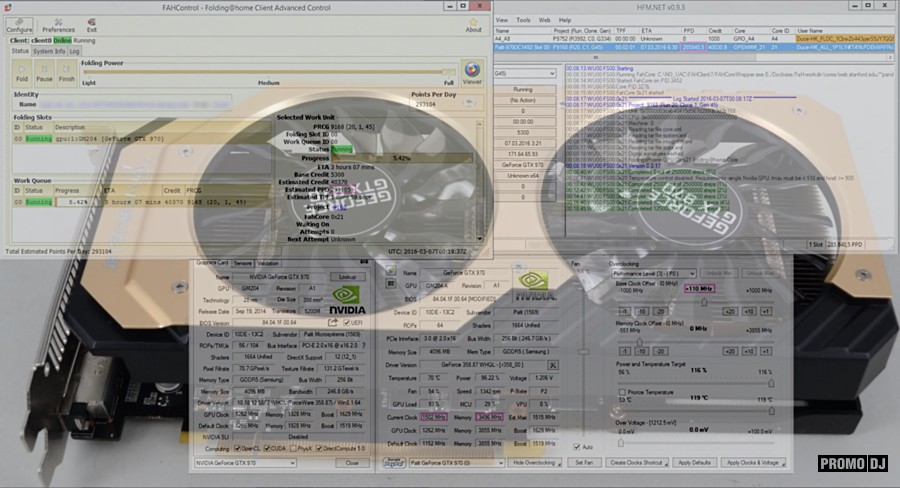Toggle the UEFI checkbox

coord(346,323)
